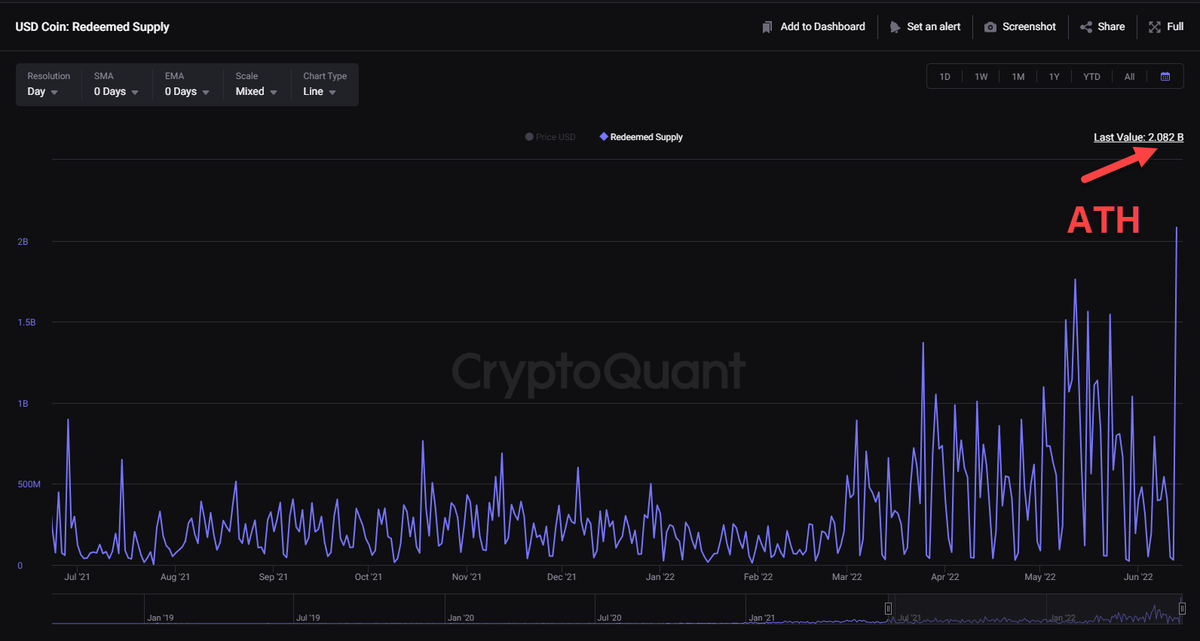Enter fullscreen via the Full icon
The width and height of the screenshot is (1200, 641).
pos(1156,26)
